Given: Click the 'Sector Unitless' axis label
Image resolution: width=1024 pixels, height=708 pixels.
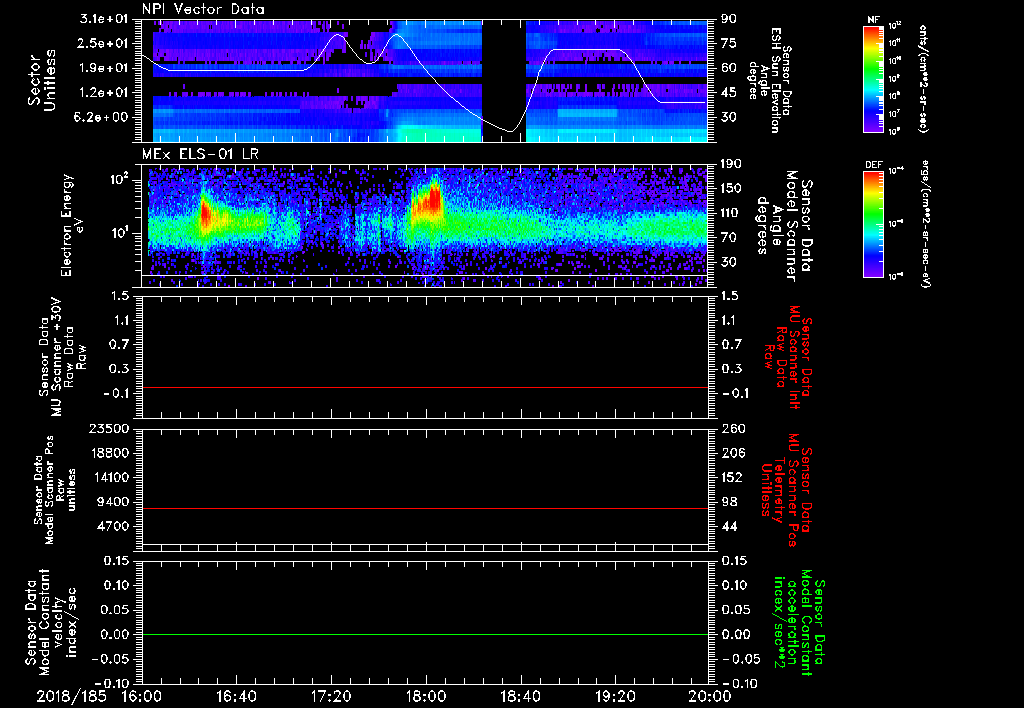Looking at the screenshot, I should (x=42, y=80).
